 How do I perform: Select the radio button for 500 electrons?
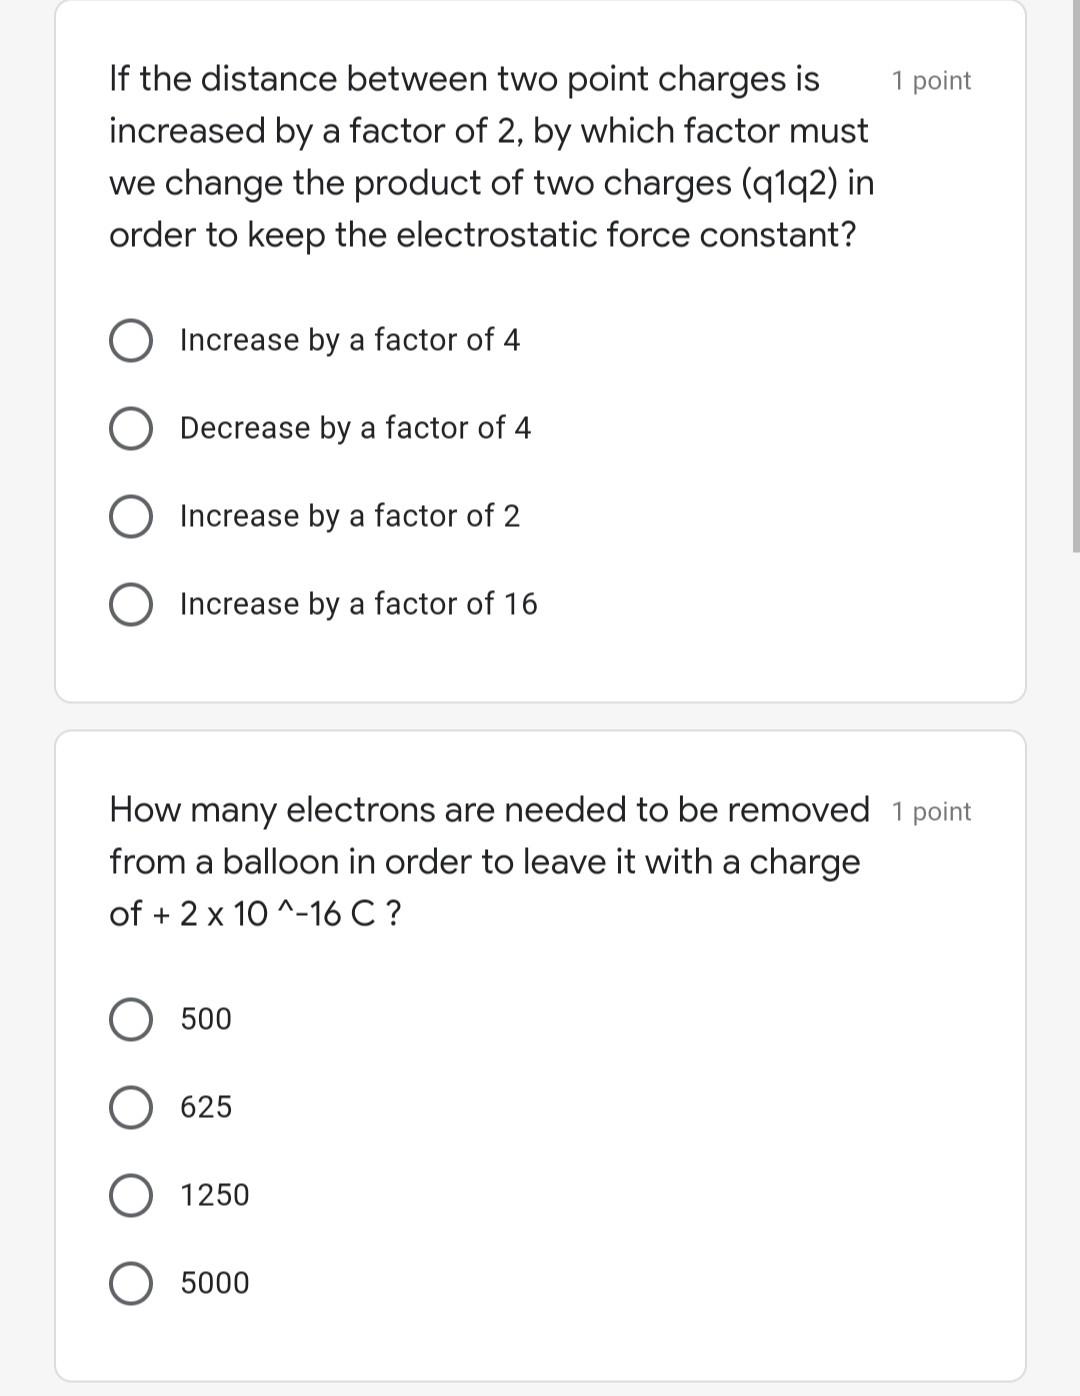[131, 1020]
